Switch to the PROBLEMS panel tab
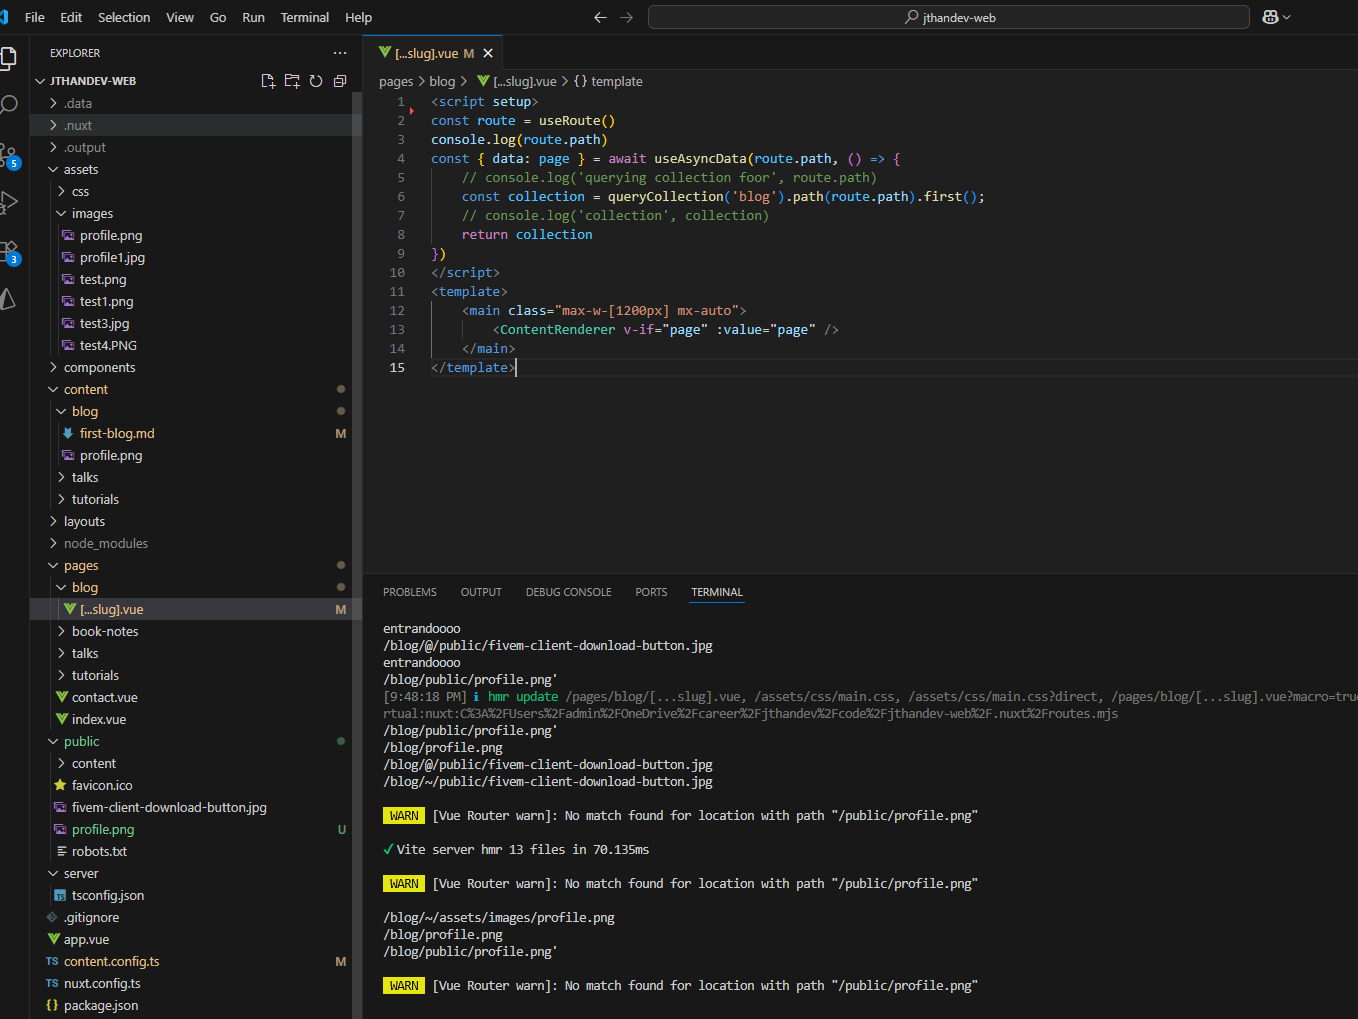 pos(410,592)
